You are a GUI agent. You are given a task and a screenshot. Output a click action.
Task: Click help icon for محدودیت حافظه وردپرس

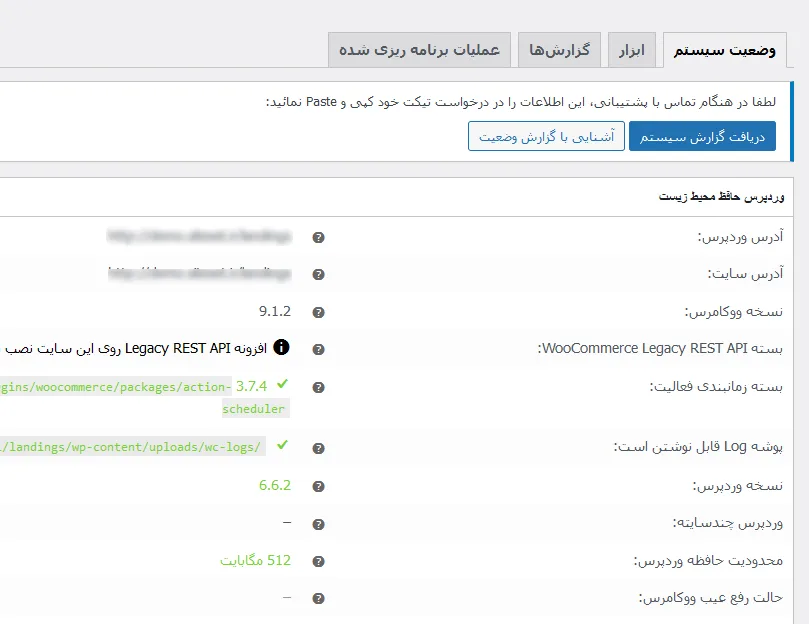pyautogui.click(x=318, y=561)
